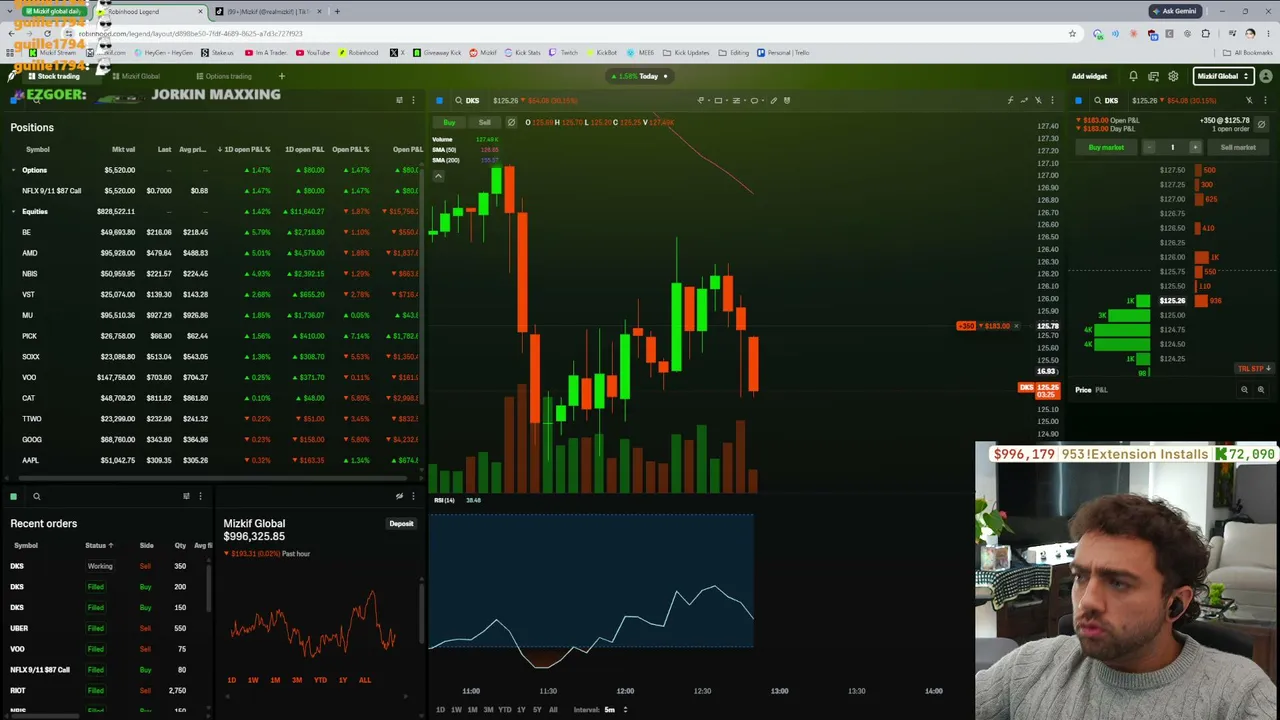Open the DKS chart widget more options menu
Viewport: 1280px width, 720px height.
pyautogui.click(x=1052, y=100)
